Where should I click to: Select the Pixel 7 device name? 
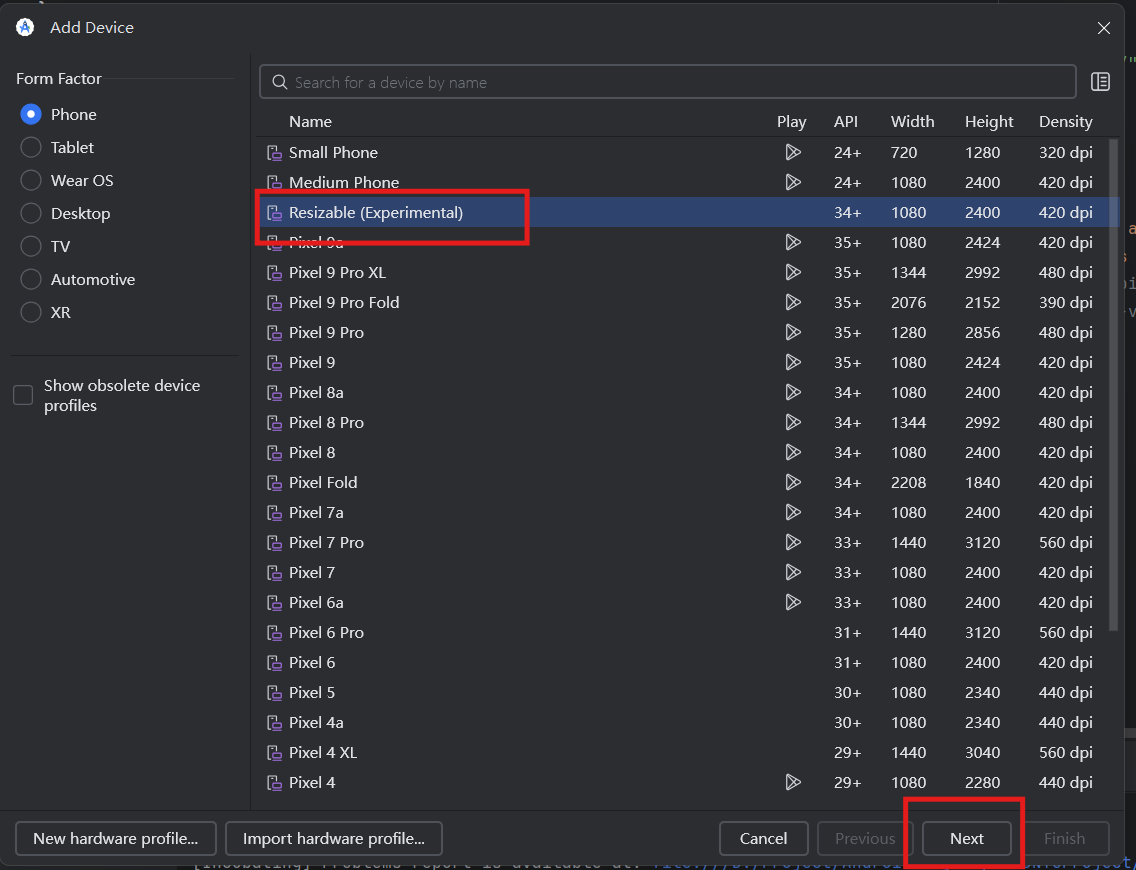312,572
